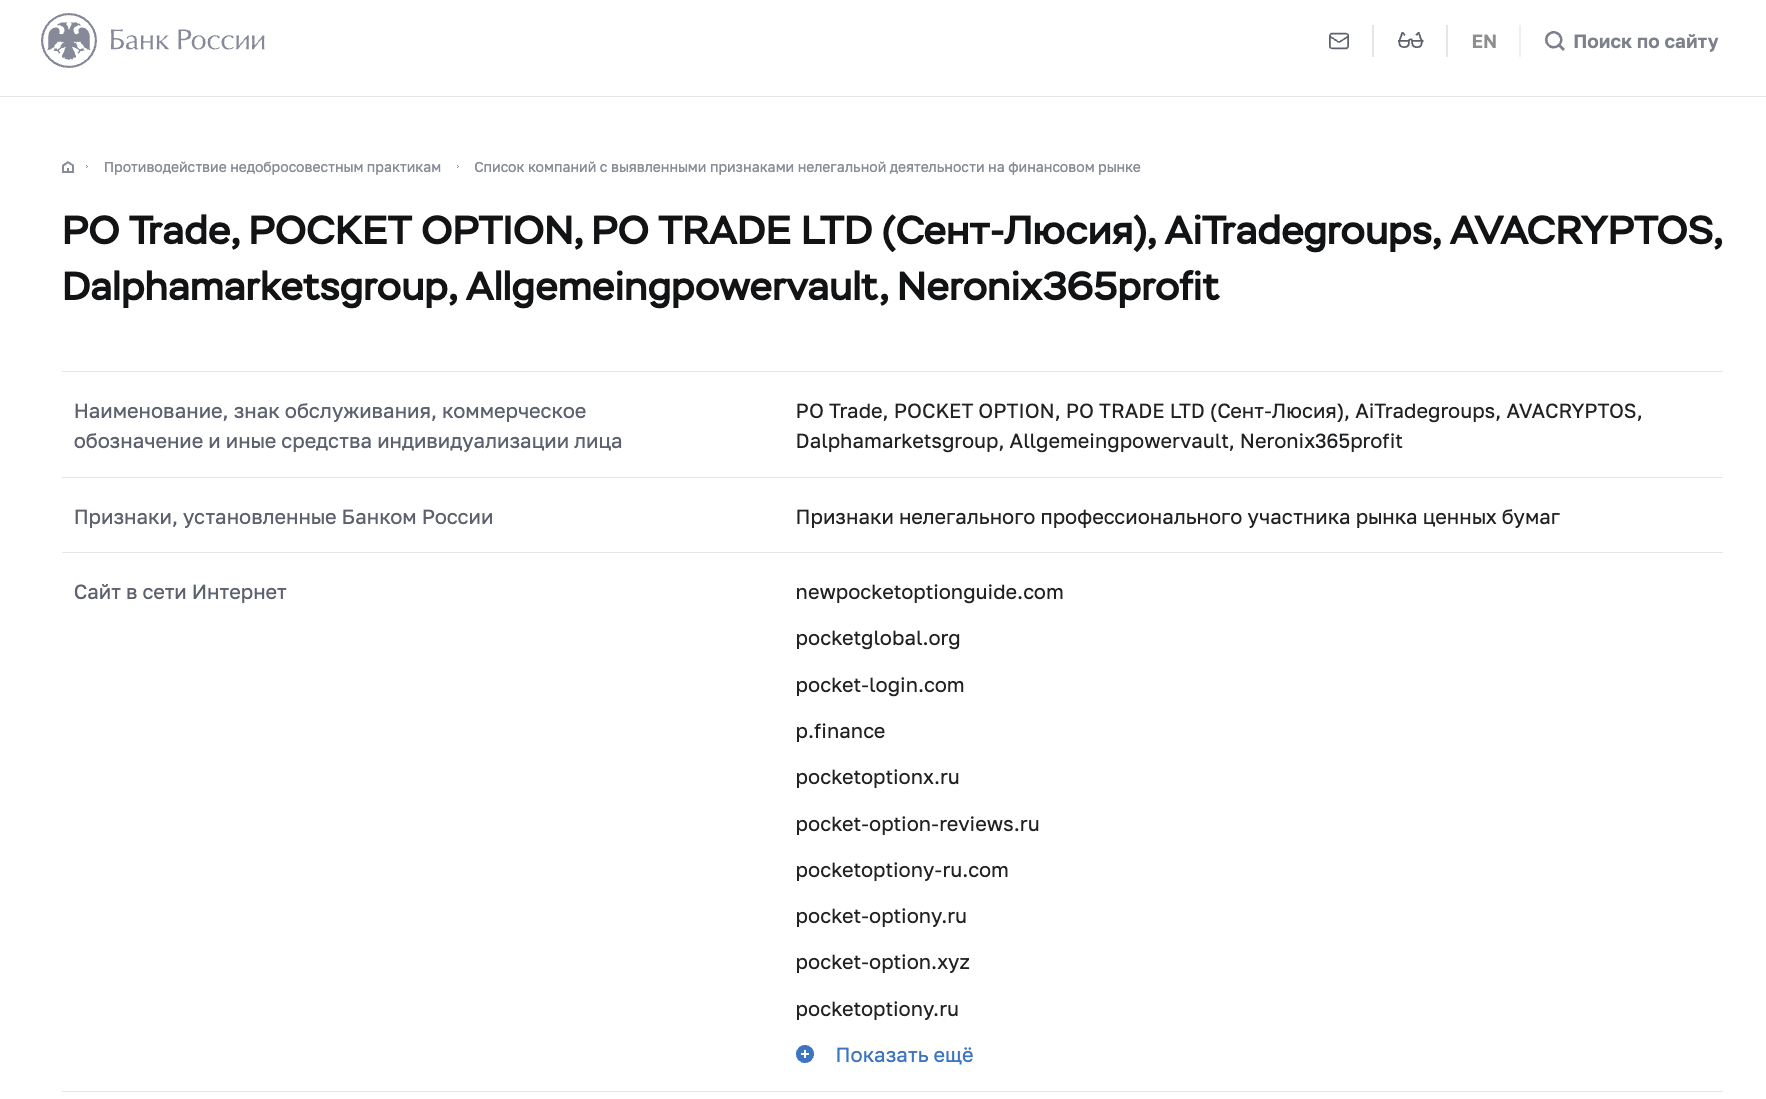Screen dimensions: 1766x1099
Task: Click the Bank of Russia eagle logo
Action: click(x=69, y=41)
